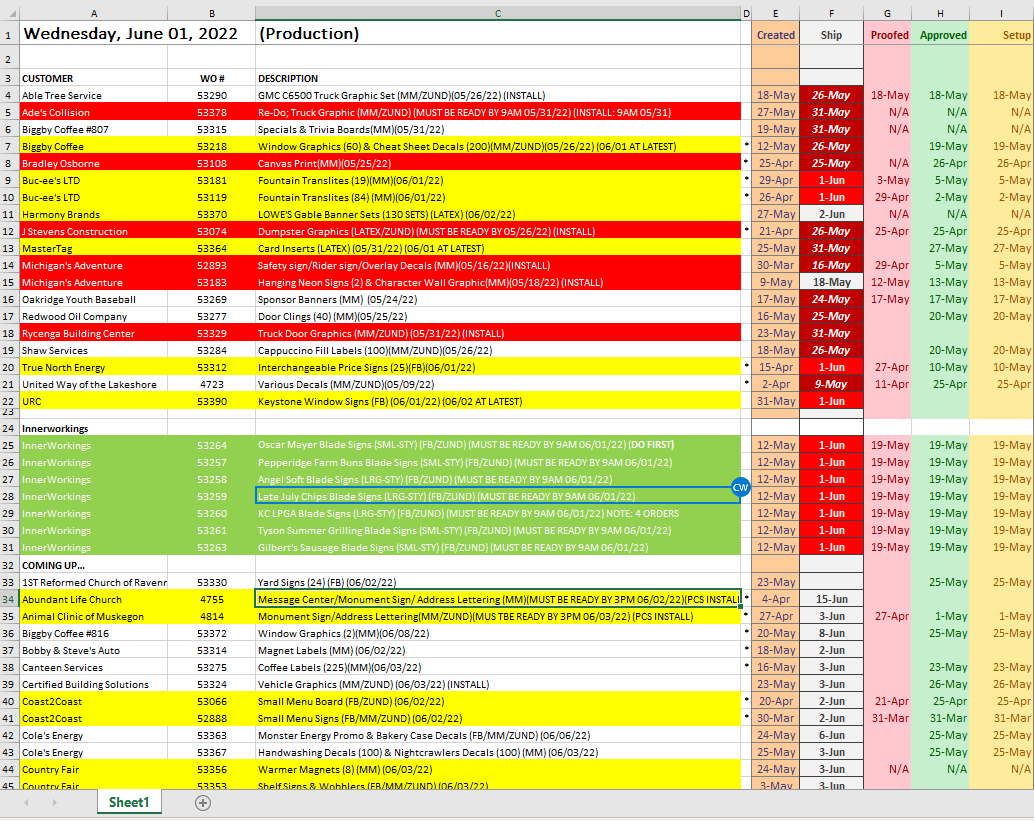Click the COMING UP... section heading
This screenshot has height=821, width=1034.
[94, 565]
